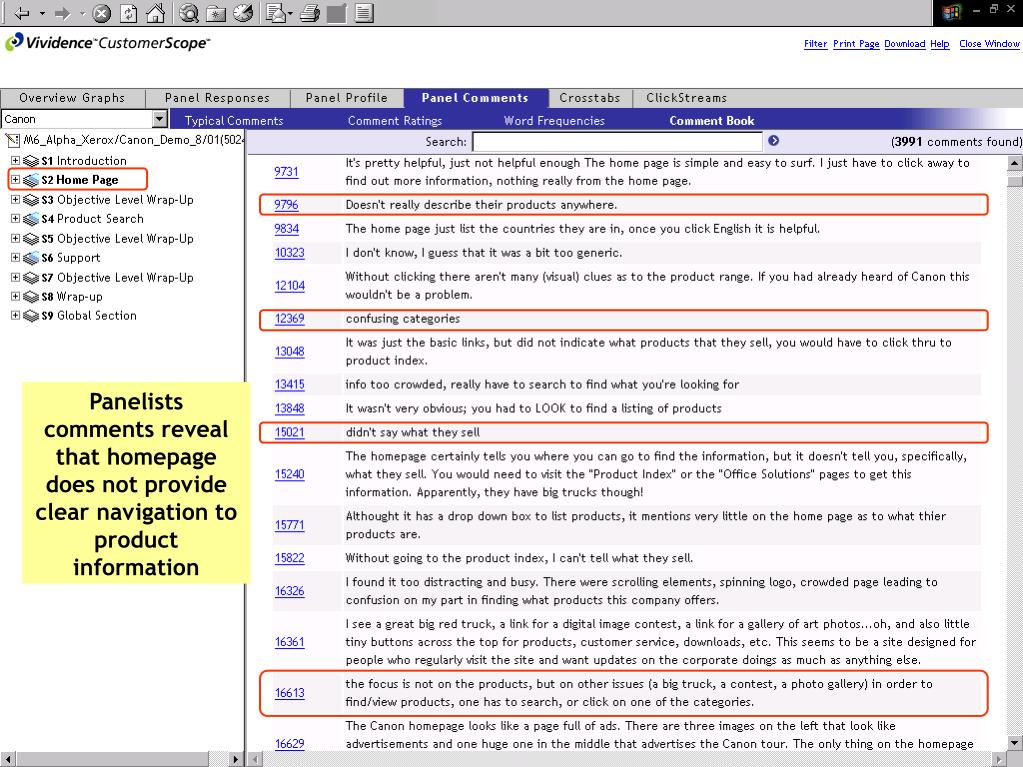Open the Favorites folder icon
The width and height of the screenshot is (1023, 767).
(216, 13)
